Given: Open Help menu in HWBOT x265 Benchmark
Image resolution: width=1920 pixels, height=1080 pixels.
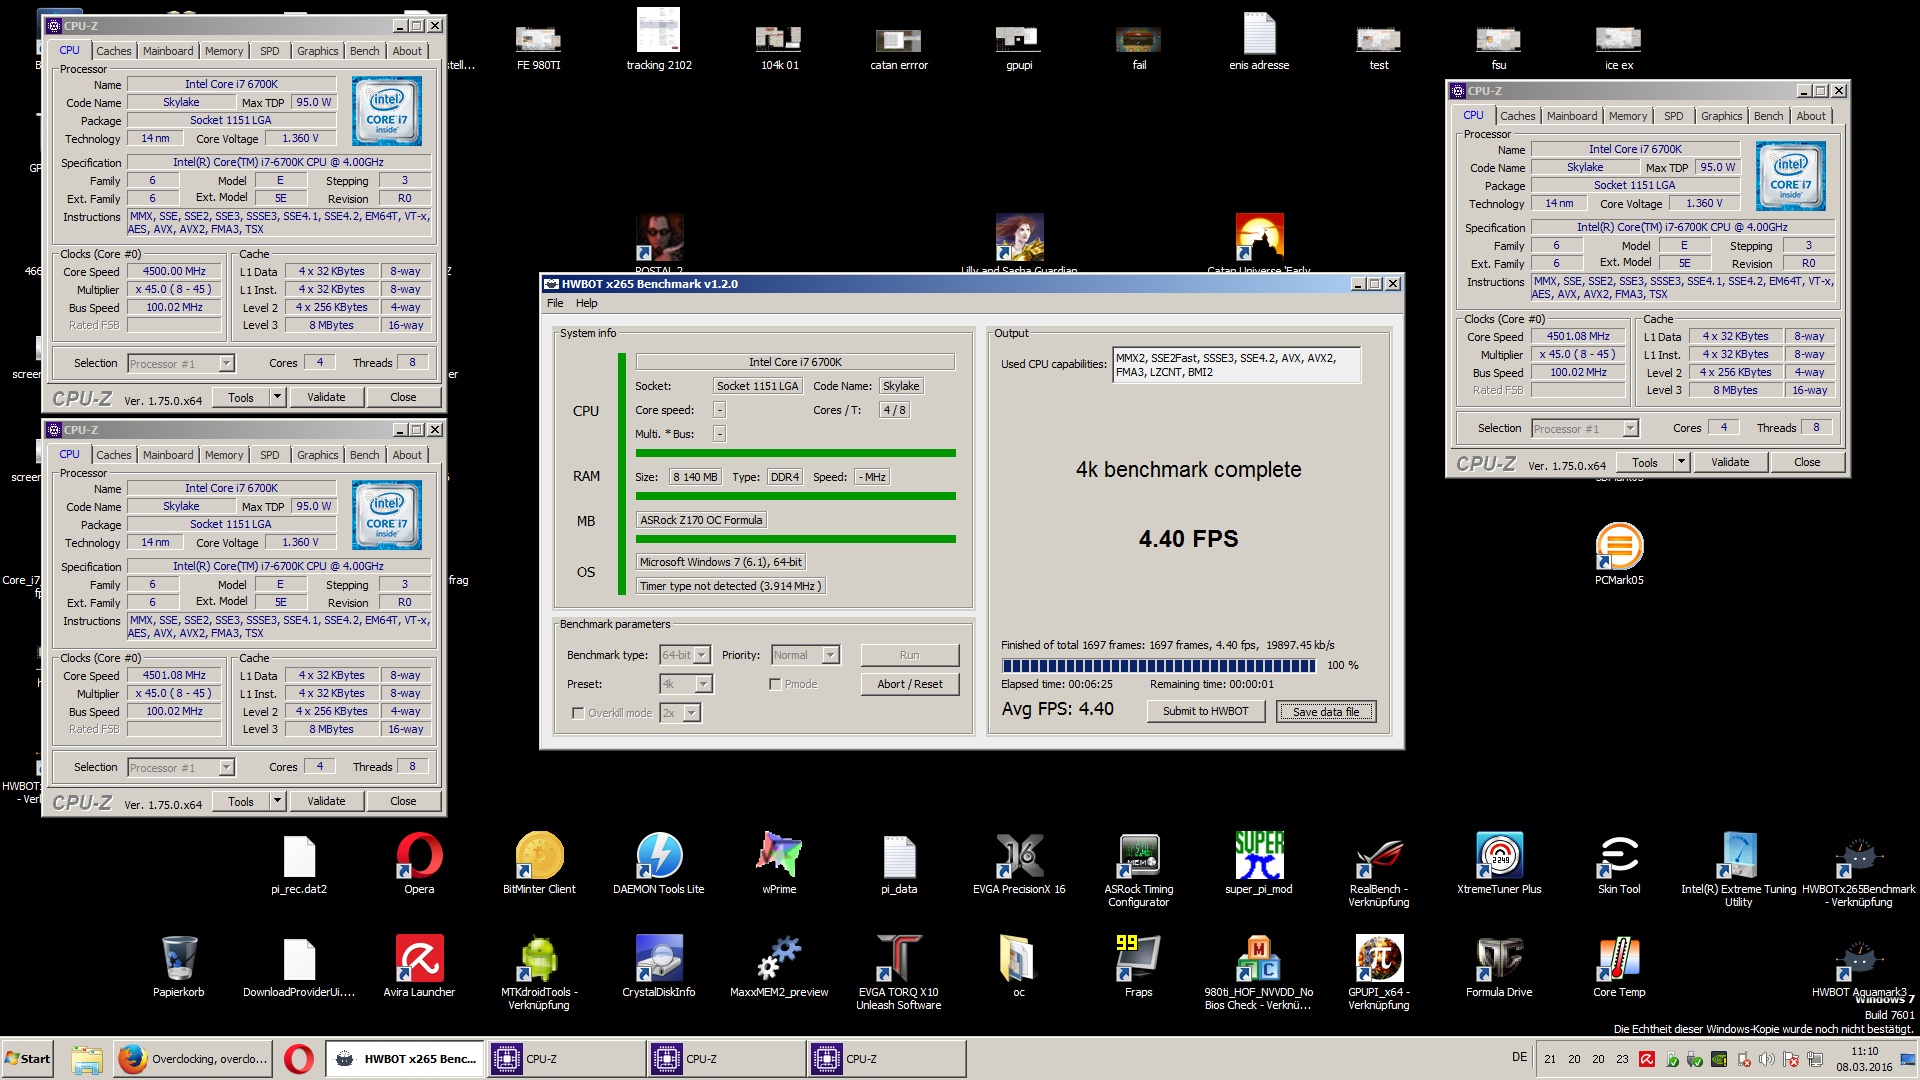Looking at the screenshot, I should 587,303.
